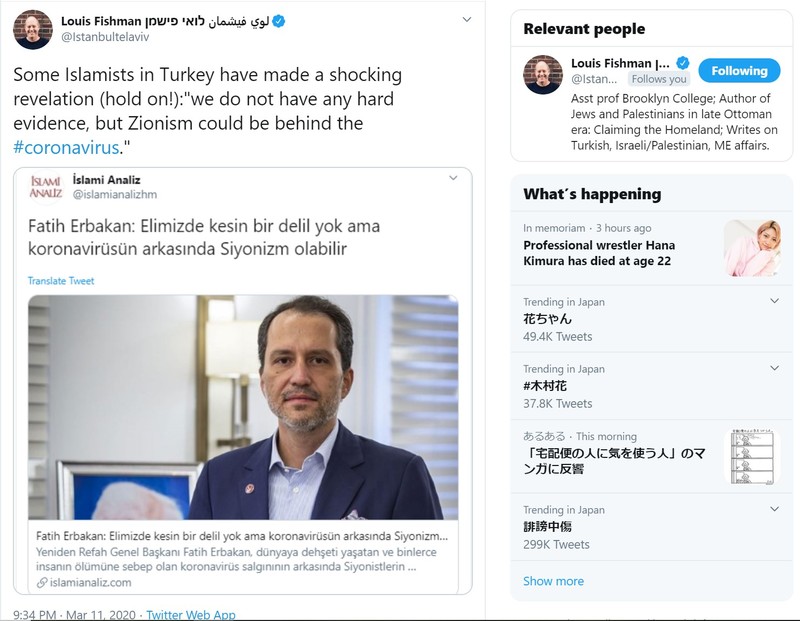Click Translate Tweet link
Image resolution: width=800 pixels, height=621 pixels.
coord(61,281)
